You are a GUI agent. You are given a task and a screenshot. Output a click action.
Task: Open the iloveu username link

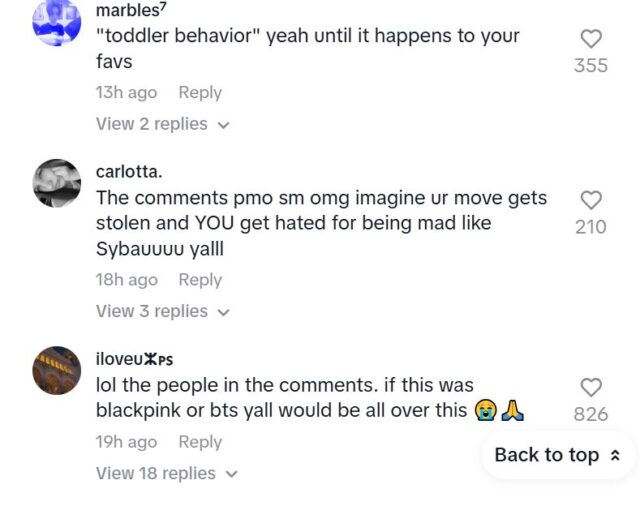tap(134, 359)
